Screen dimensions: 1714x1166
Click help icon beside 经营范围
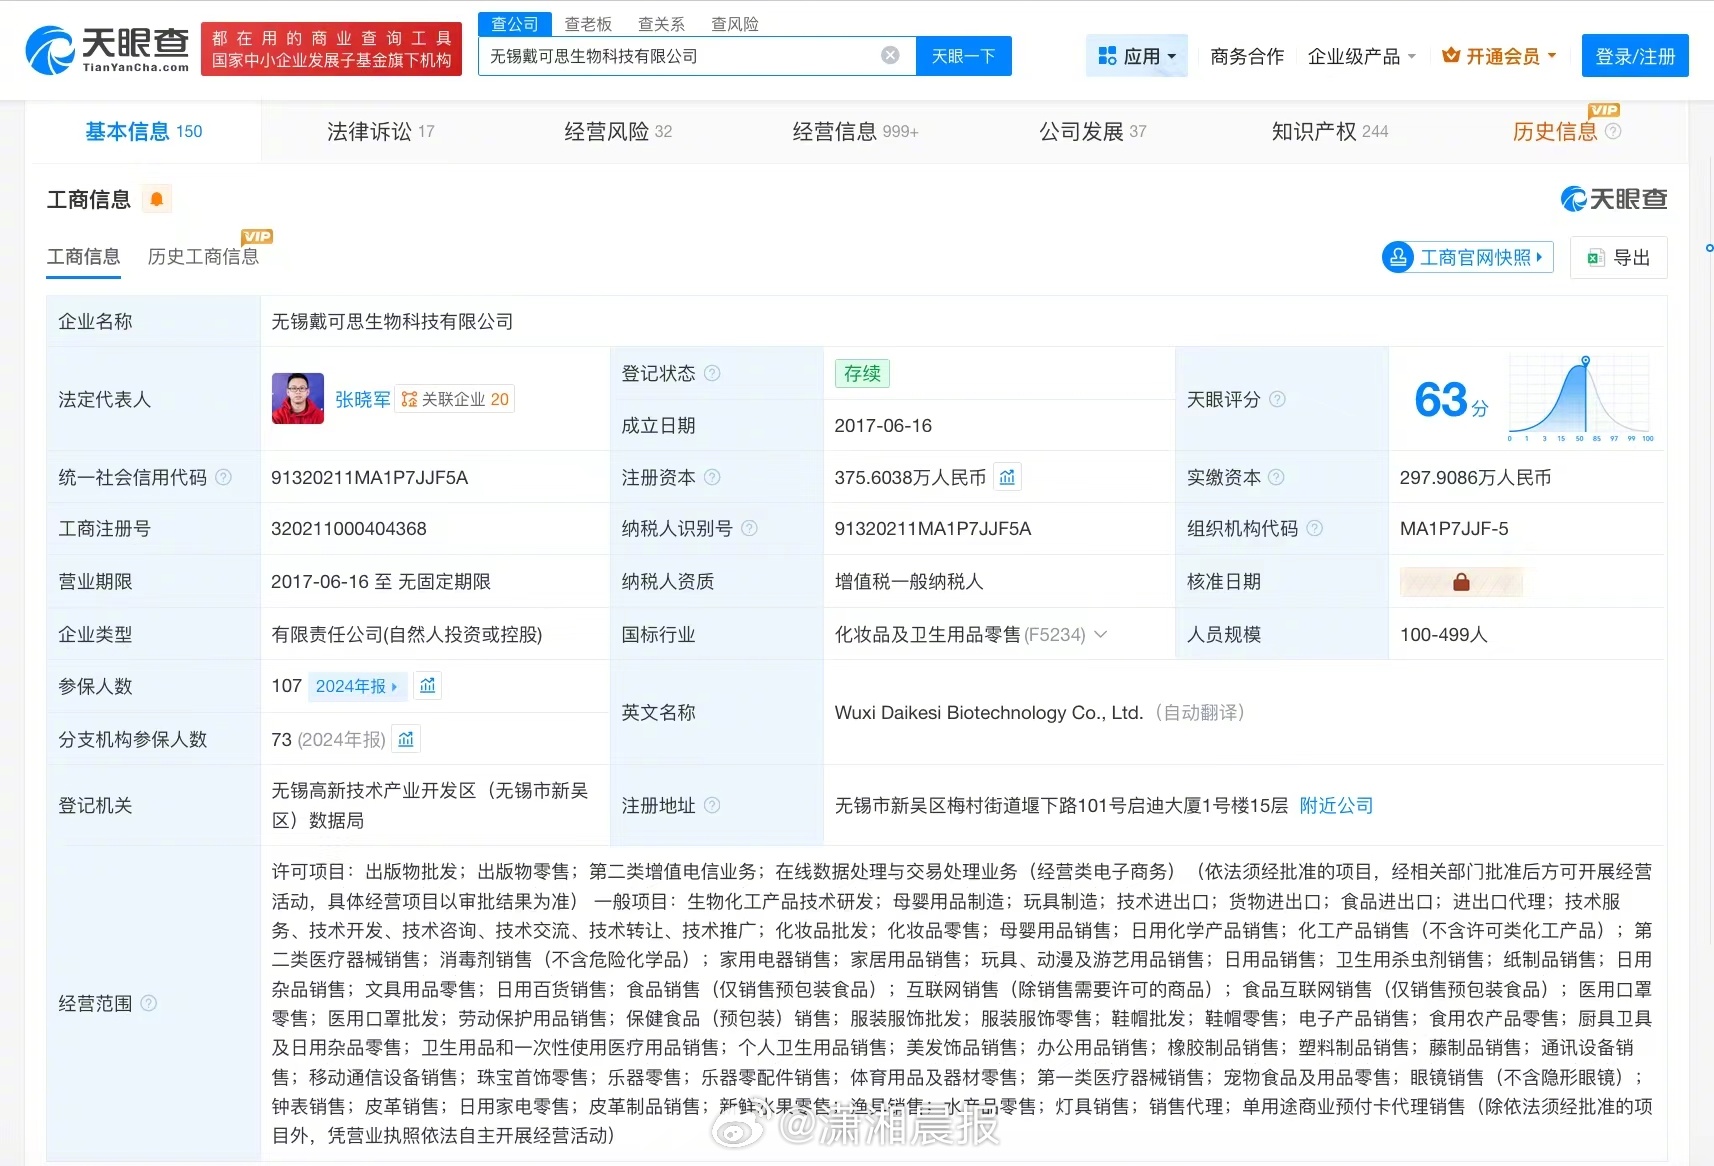click(149, 1003)
